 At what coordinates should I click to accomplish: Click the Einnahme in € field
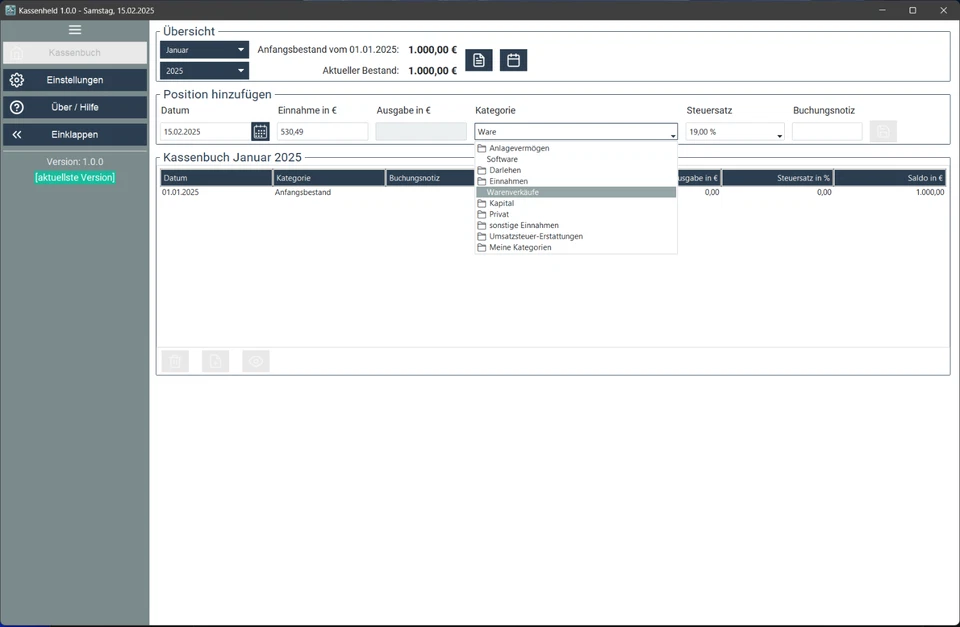pos(323,132)
